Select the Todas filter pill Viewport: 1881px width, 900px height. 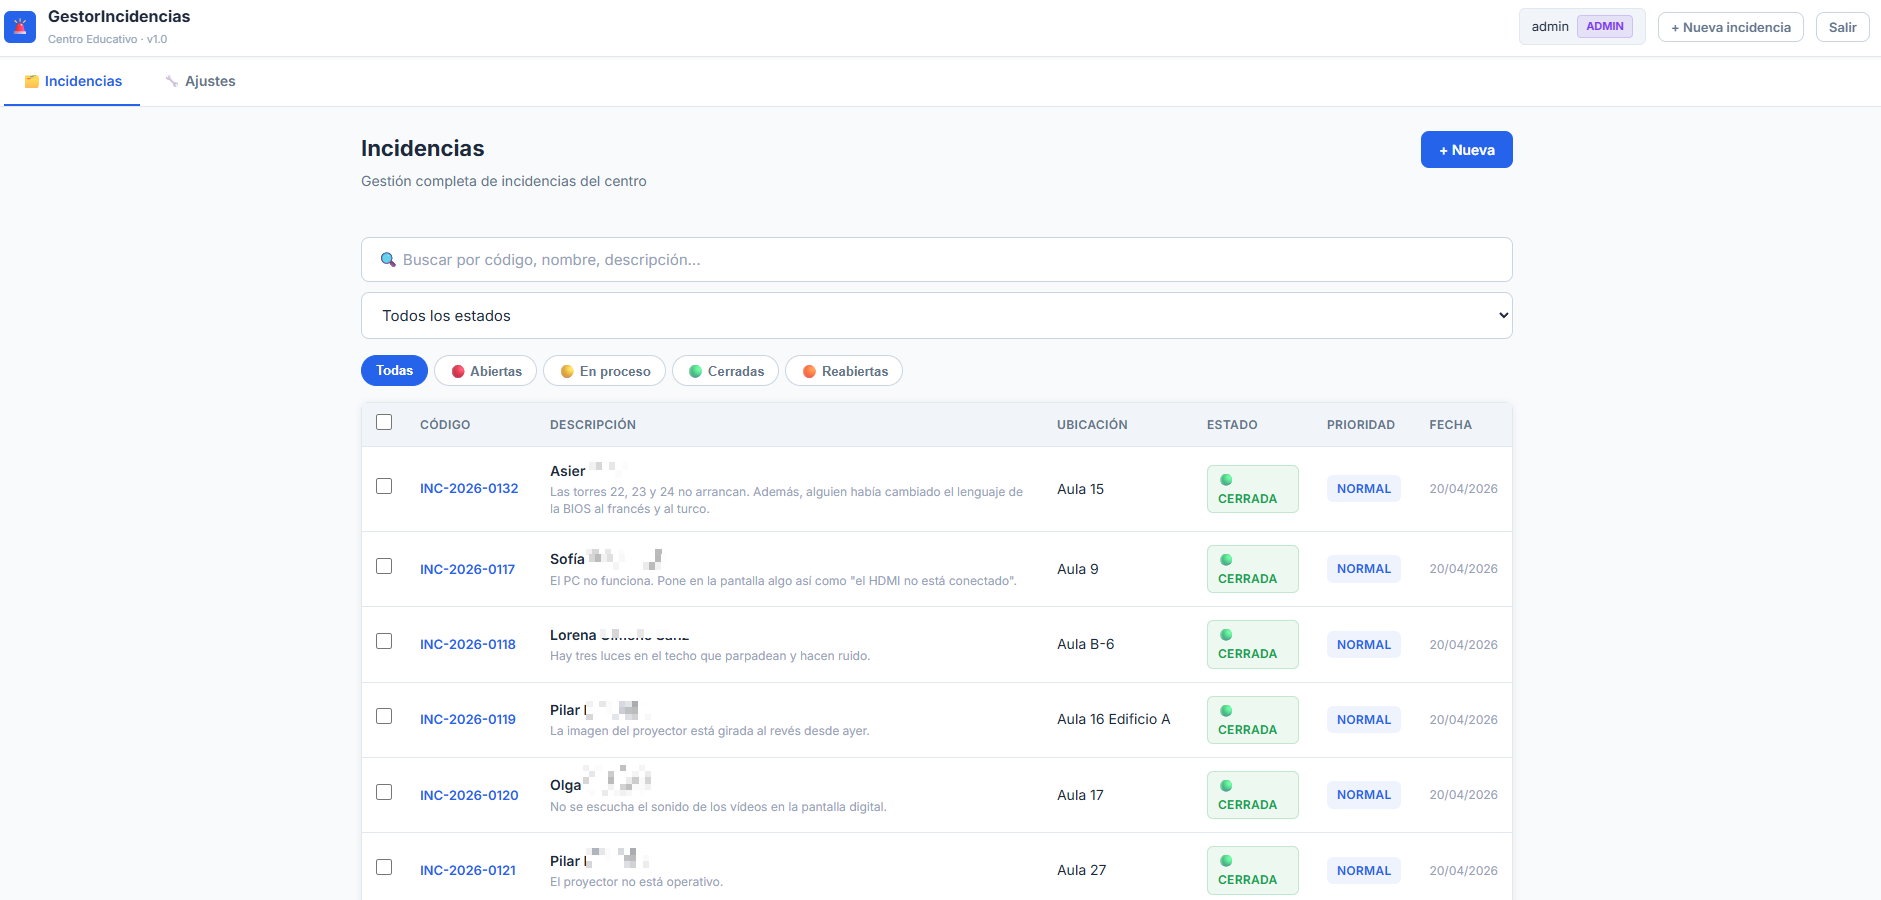[394, 370]
